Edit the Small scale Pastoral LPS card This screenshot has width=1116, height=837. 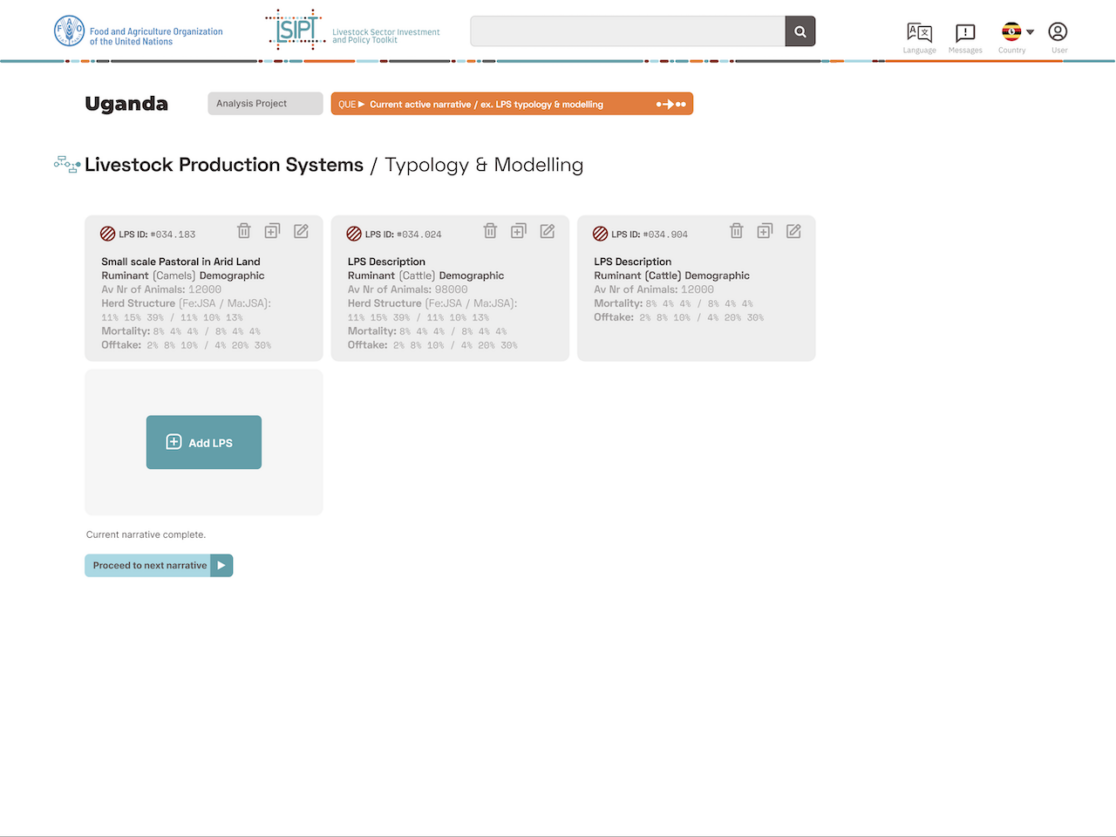click(301, 231)
